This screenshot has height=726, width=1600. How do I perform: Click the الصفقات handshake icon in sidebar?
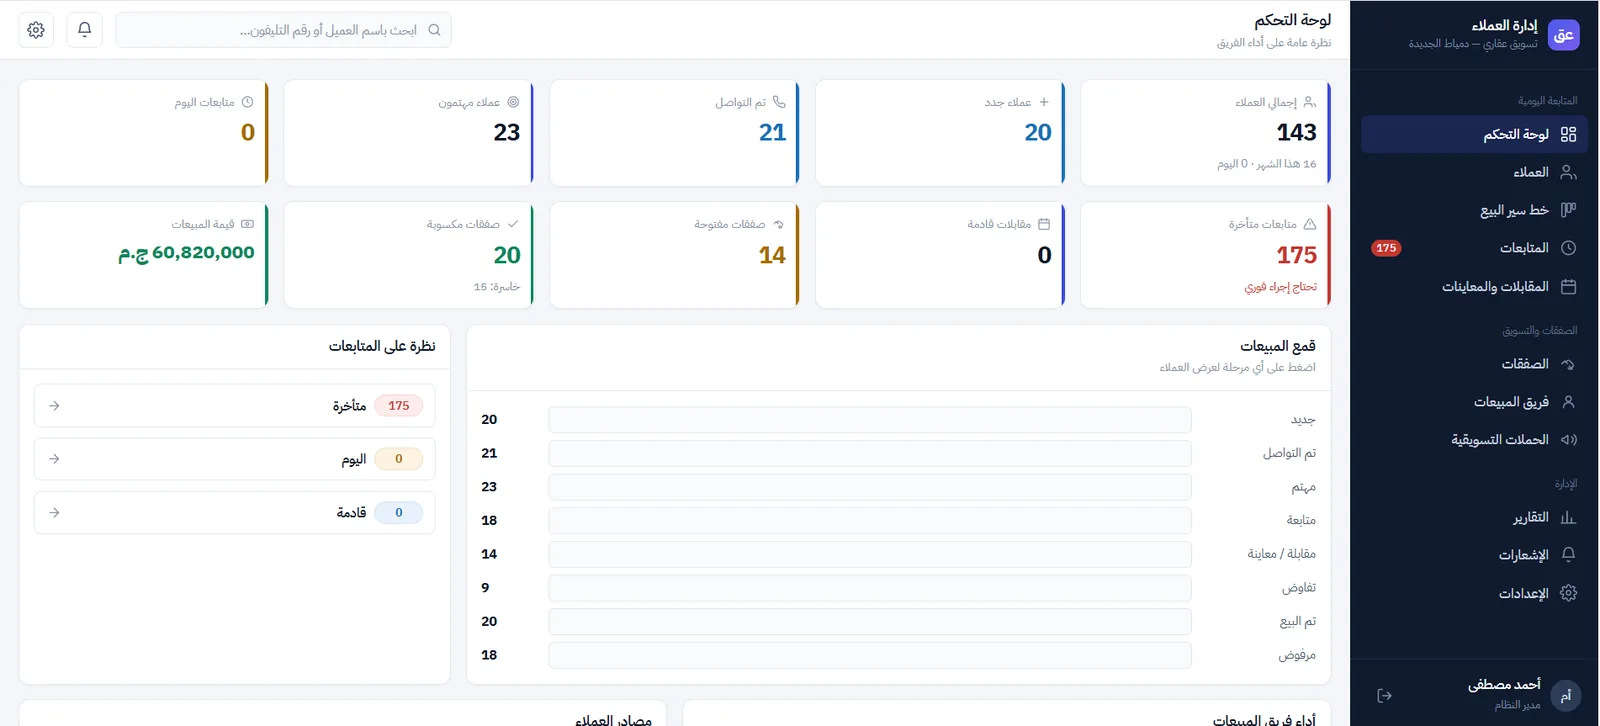click(x=1568, y=364)
